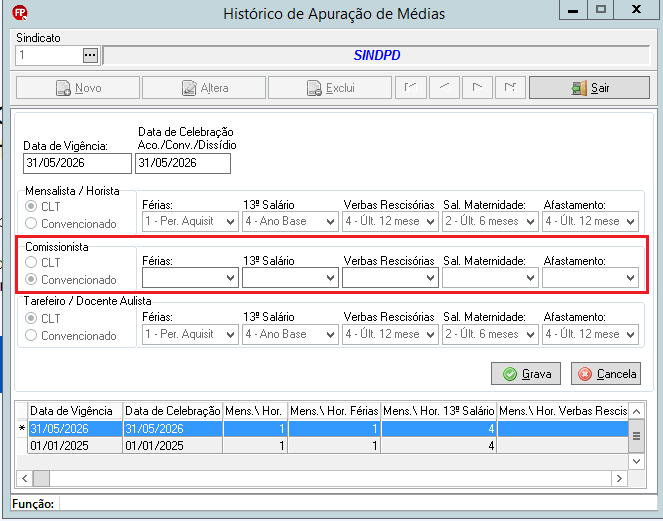Image resolution: width=663 pixels, height=521 pixels.
Task: Click Data de Celebração grid column header
Action: [x=173, y=411]
